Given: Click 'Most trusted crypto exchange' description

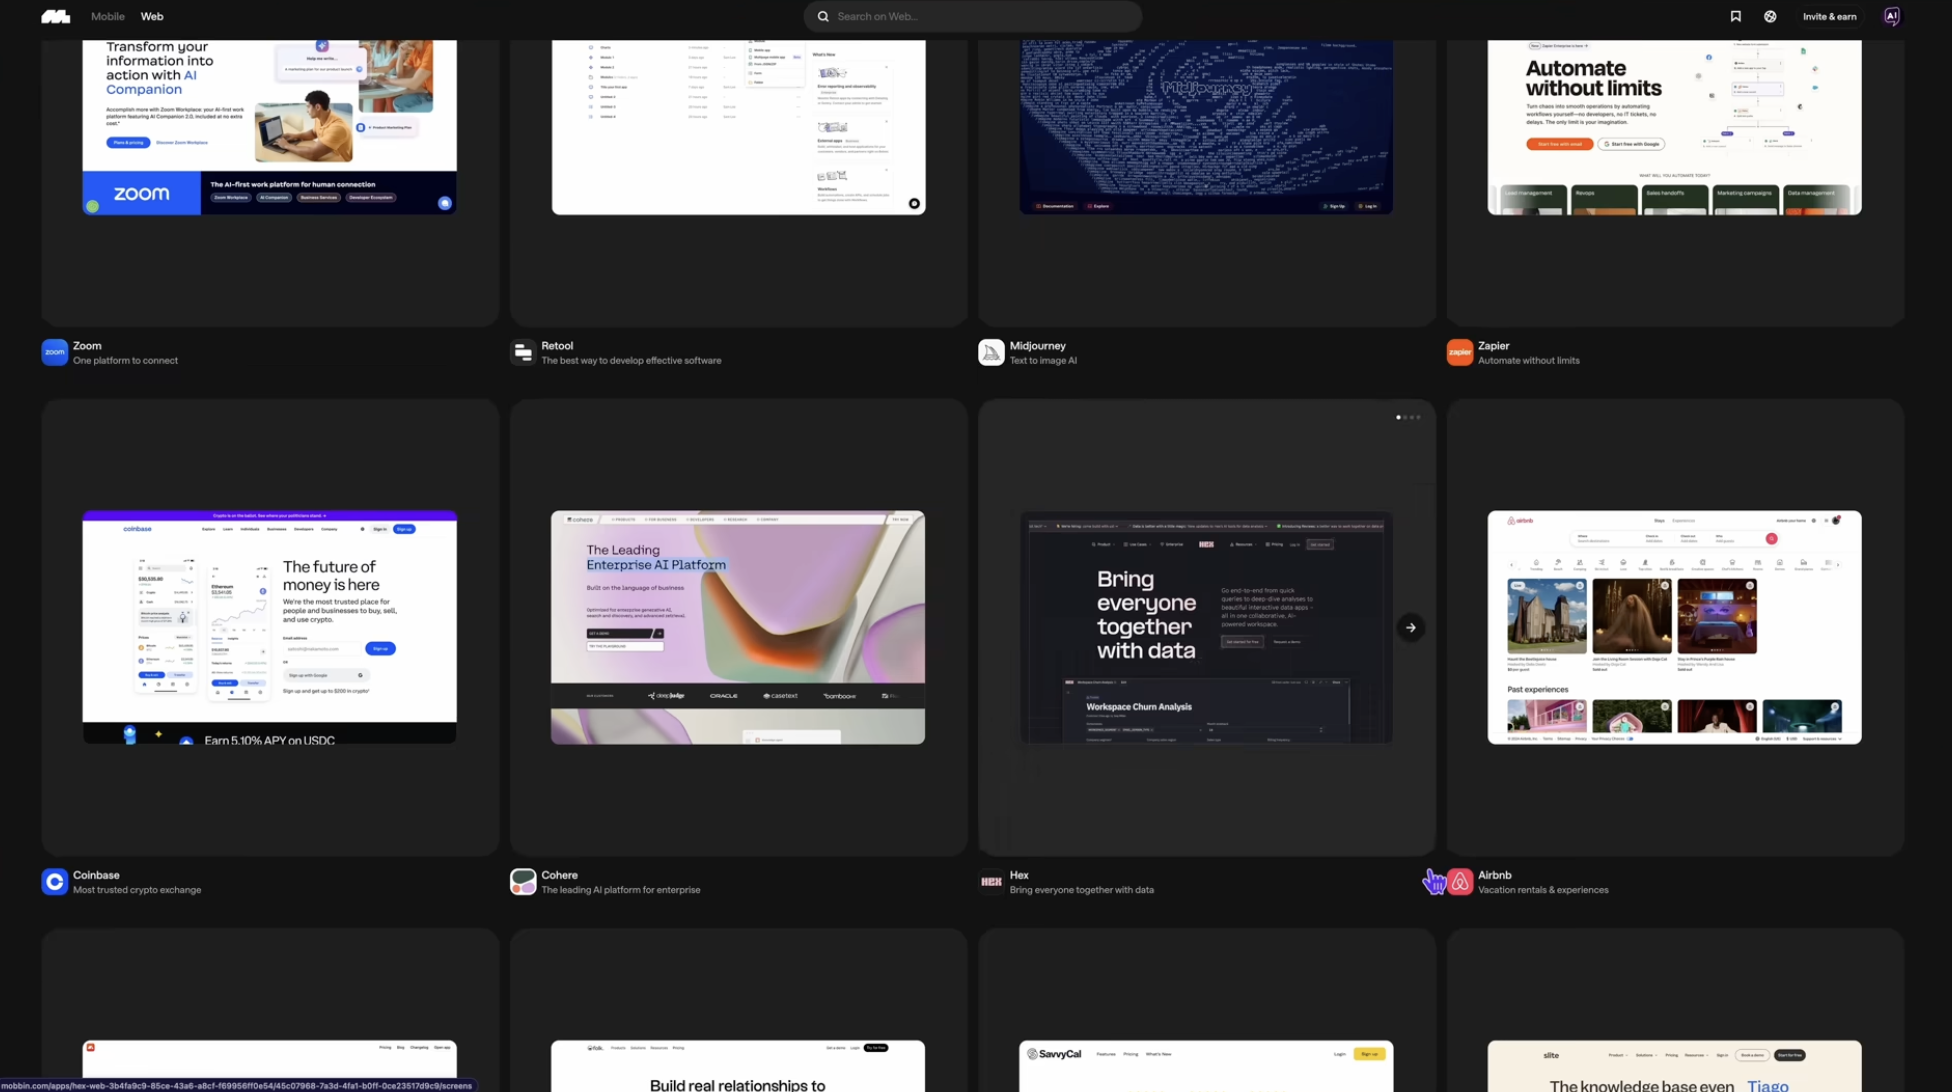Looking at the screenshot, I should click(x=137, y=890).
